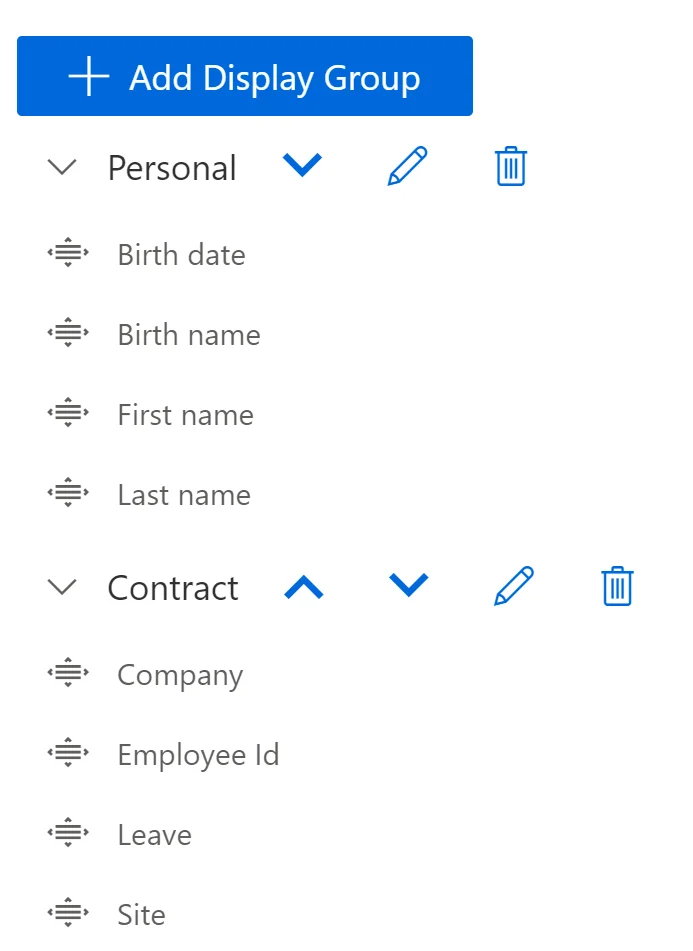Select the First name field
Viewport: 693px width, 951px height.
coord(185,414)
